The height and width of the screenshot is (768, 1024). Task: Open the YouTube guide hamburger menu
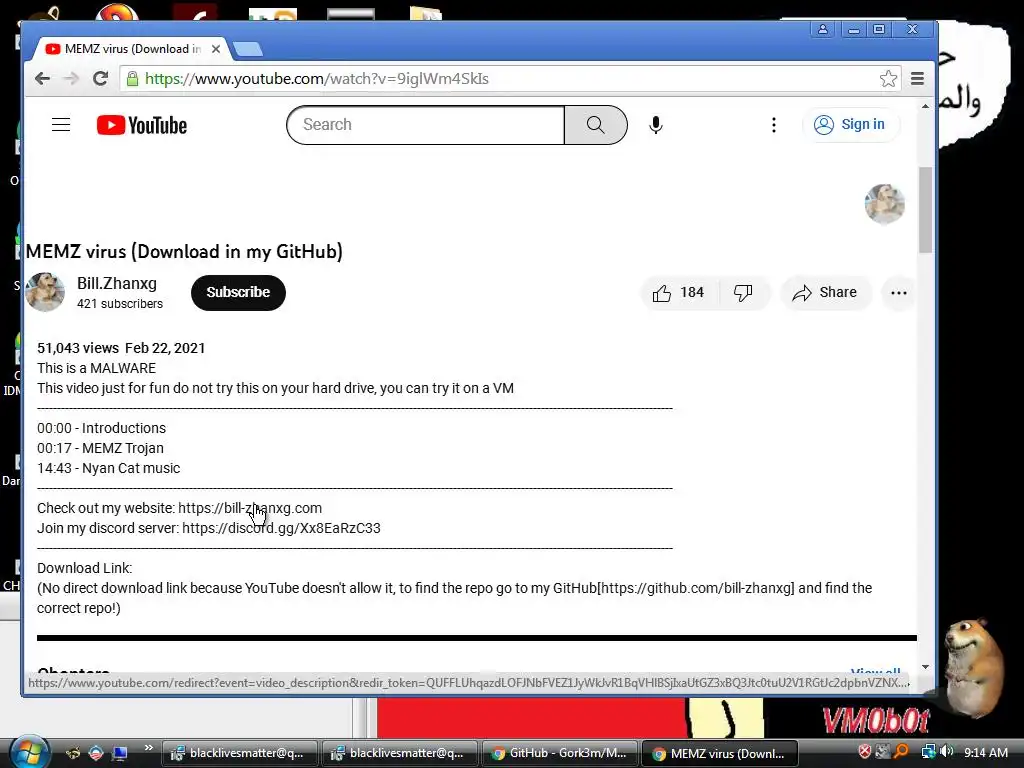(61, 125)
